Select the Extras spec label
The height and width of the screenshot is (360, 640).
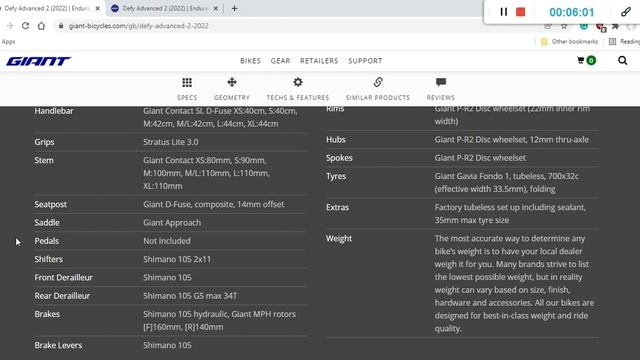(x=337, y=207)
